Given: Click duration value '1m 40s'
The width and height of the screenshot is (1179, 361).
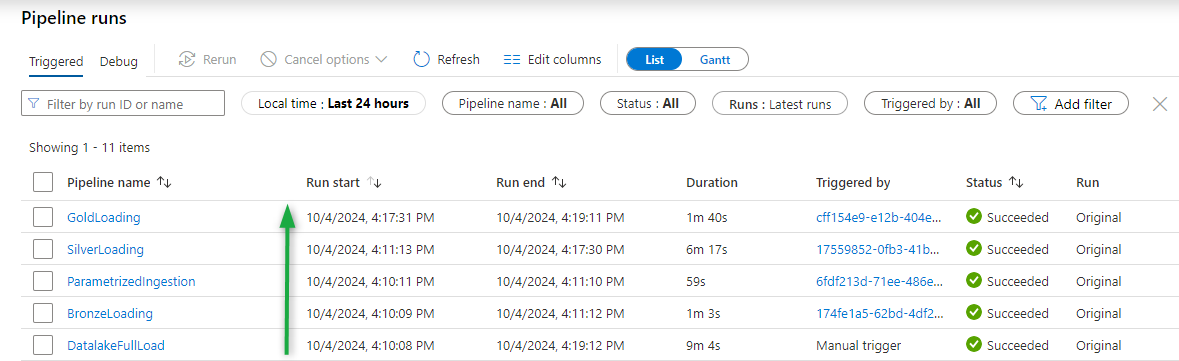Looking at the screenshot, I should (x=706, y=217).
